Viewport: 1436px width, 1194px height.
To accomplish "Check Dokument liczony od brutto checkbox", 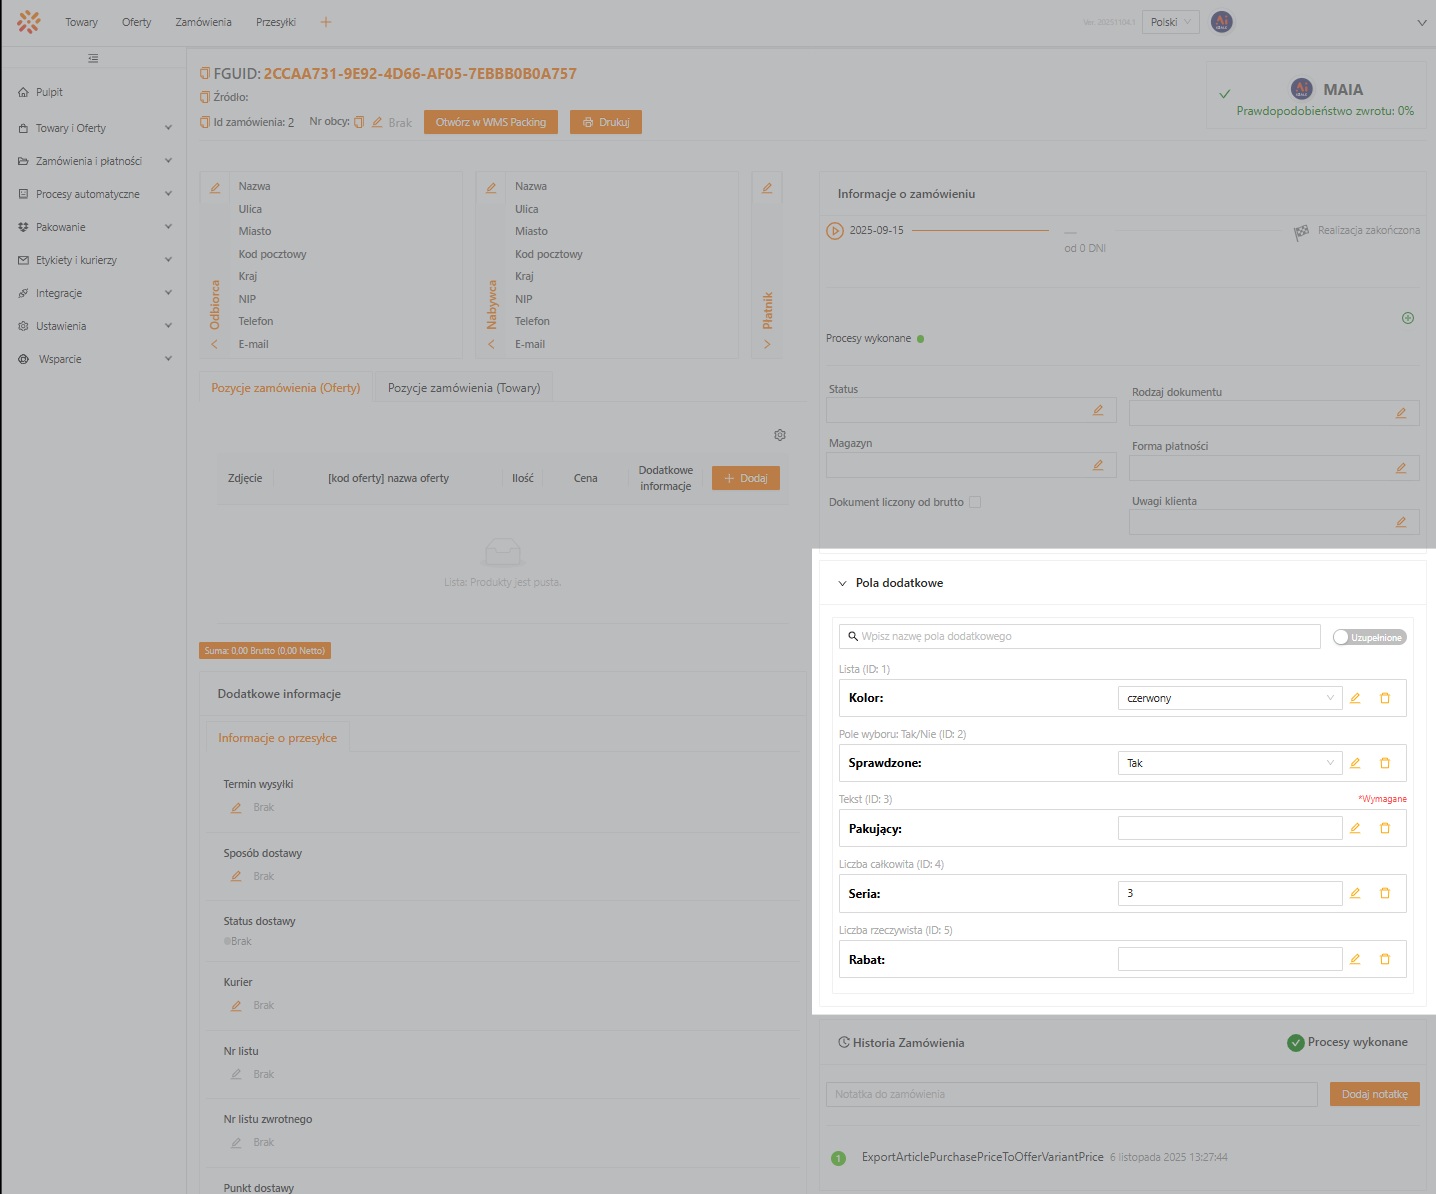I will click(975, 502).
